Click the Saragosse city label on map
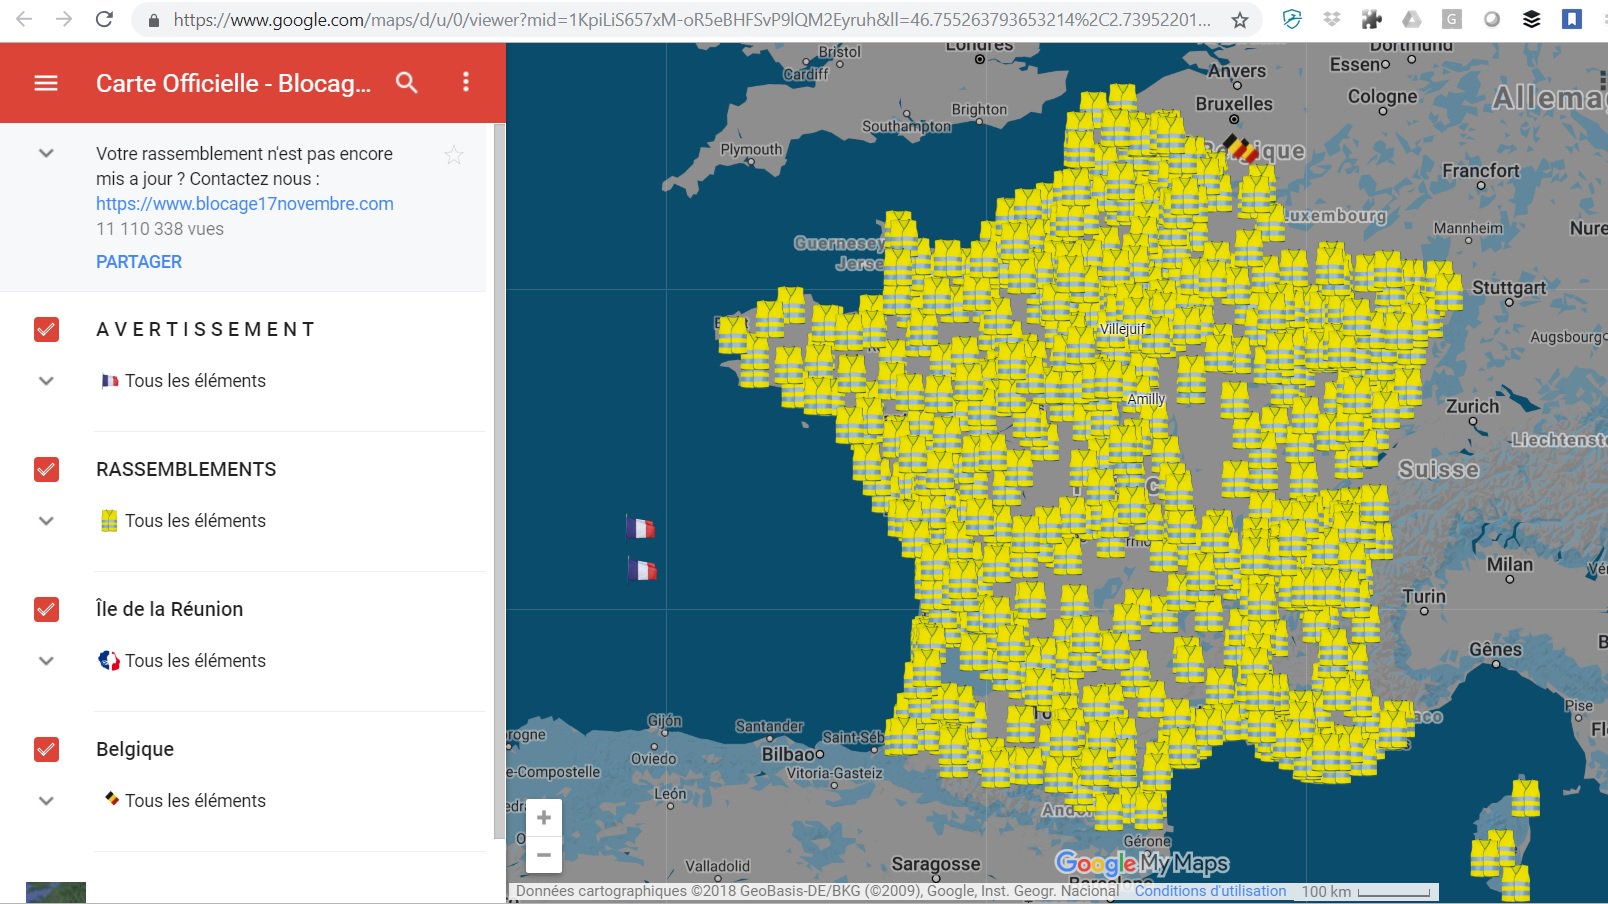Screen dimensions: 1608x904 935,863
